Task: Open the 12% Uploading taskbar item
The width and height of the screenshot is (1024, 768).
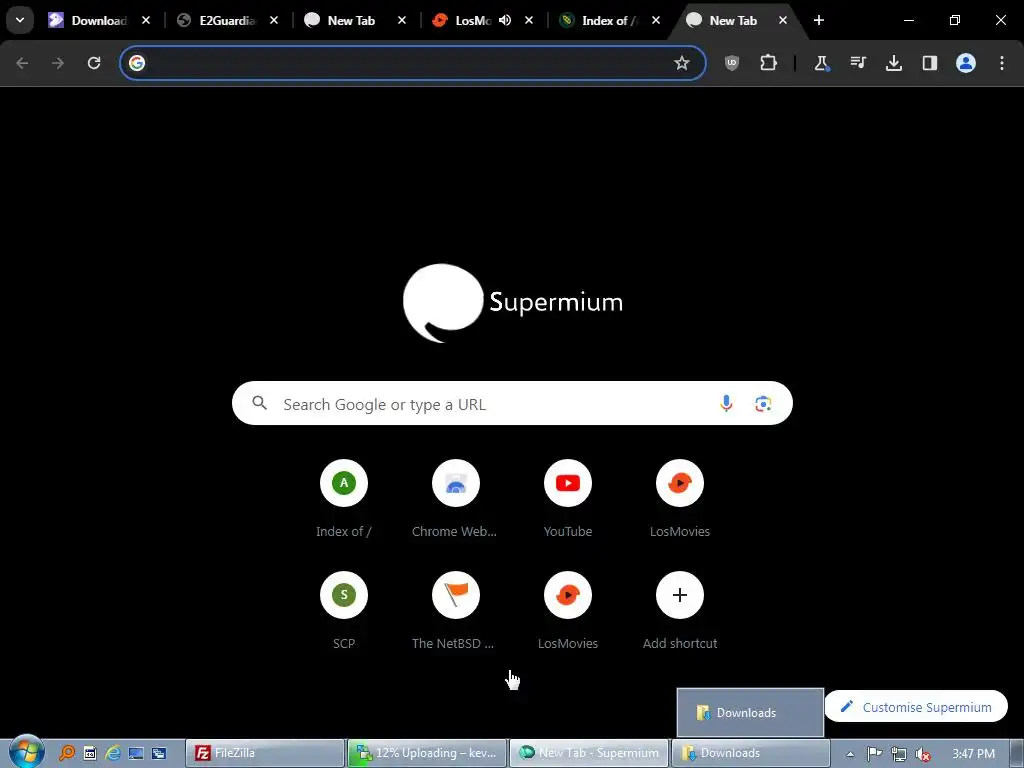Action: 427,753
